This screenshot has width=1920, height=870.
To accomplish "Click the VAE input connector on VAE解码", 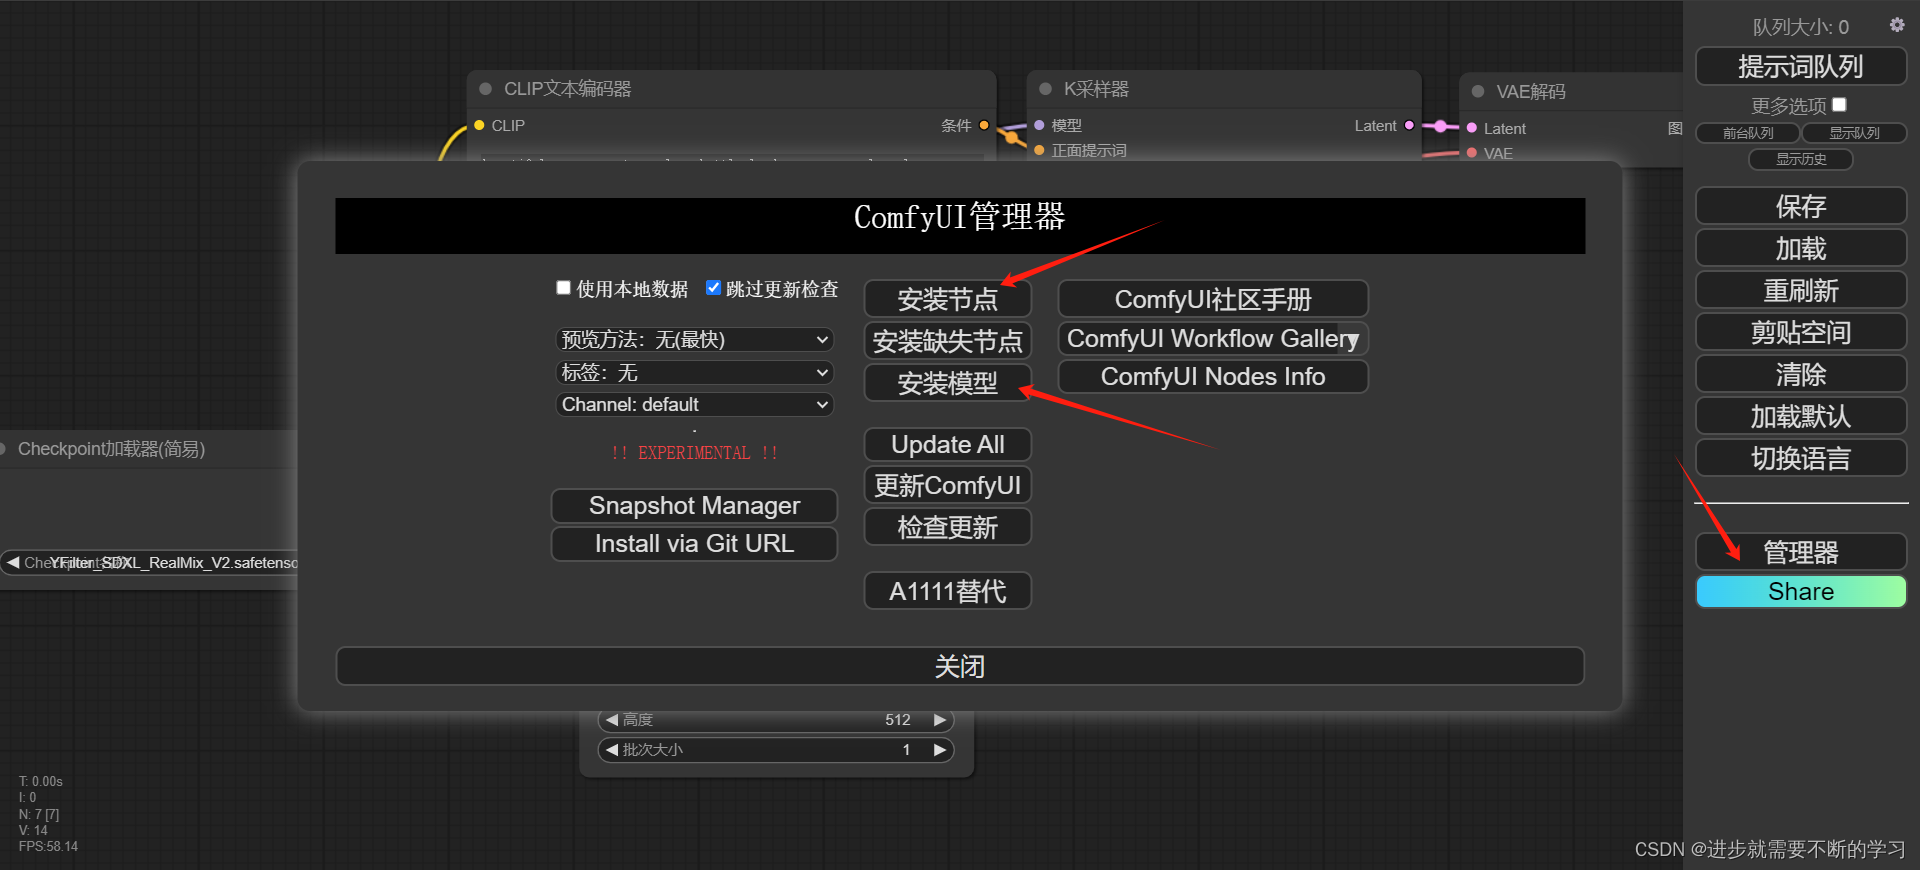I will click(1471, 153).
